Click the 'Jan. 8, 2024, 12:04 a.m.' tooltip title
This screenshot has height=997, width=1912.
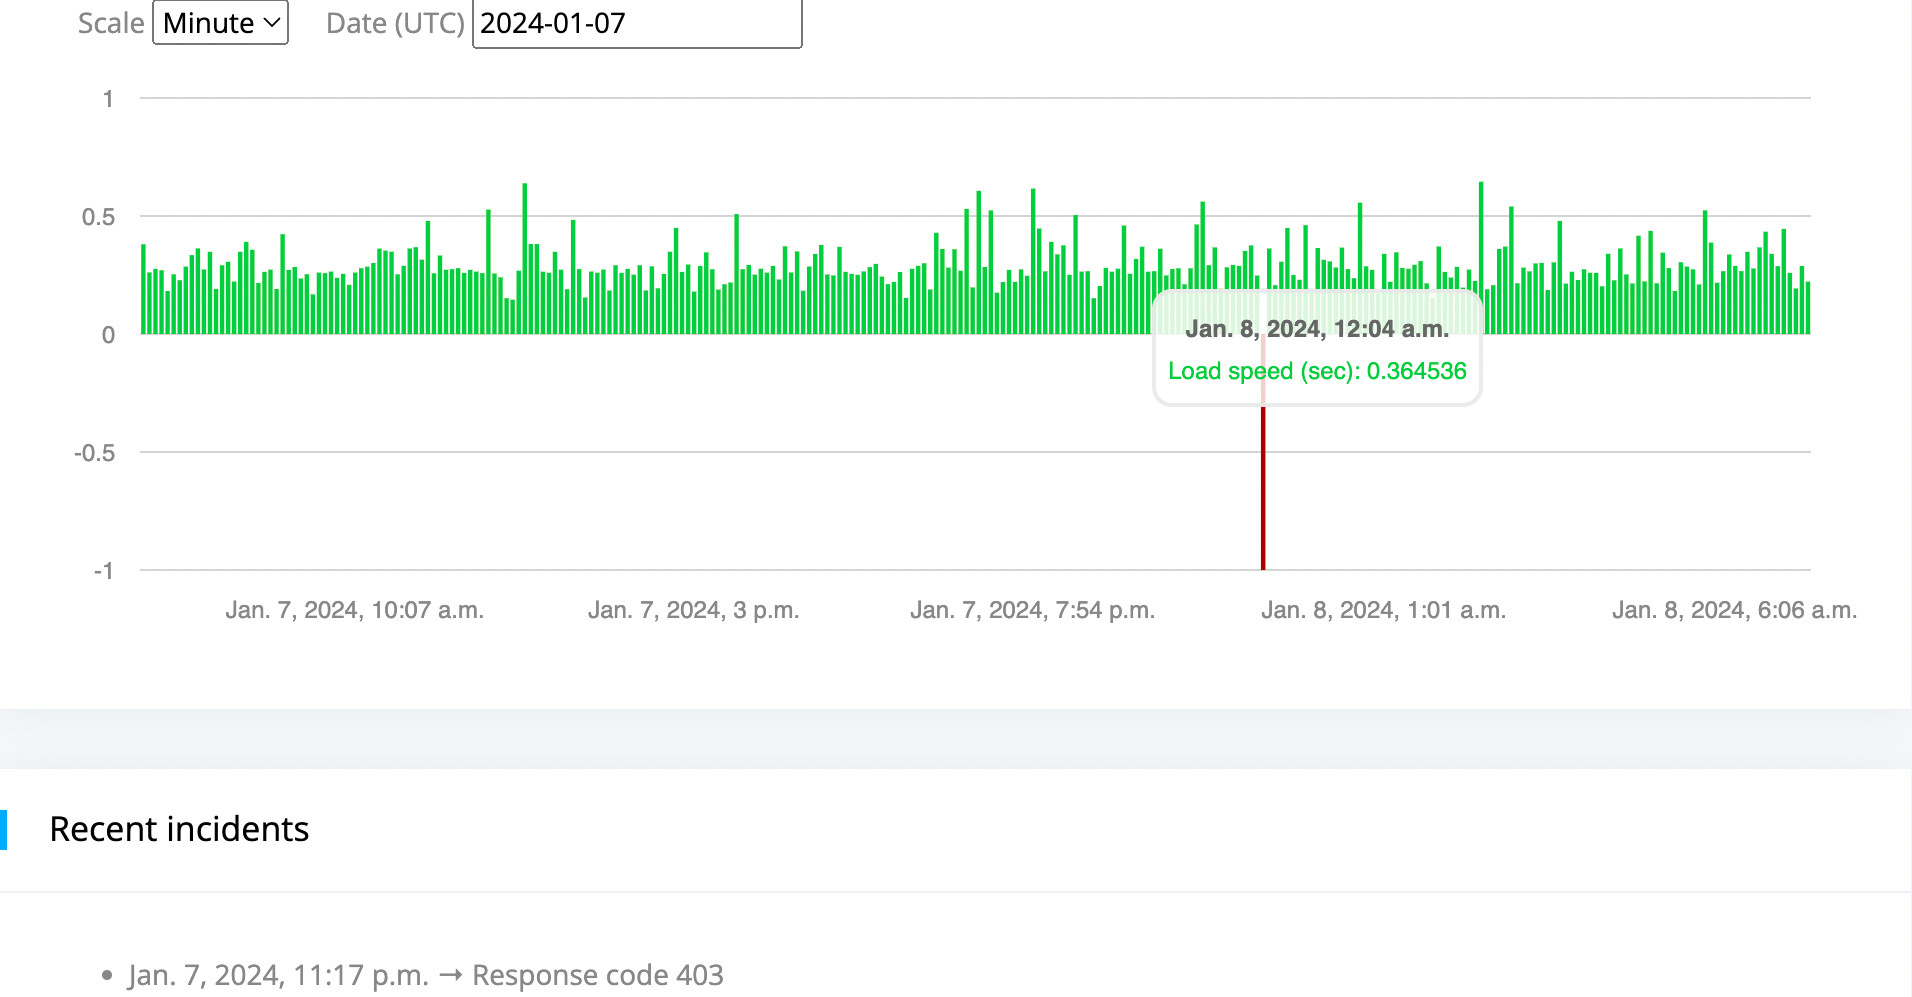pos(1317,329)
